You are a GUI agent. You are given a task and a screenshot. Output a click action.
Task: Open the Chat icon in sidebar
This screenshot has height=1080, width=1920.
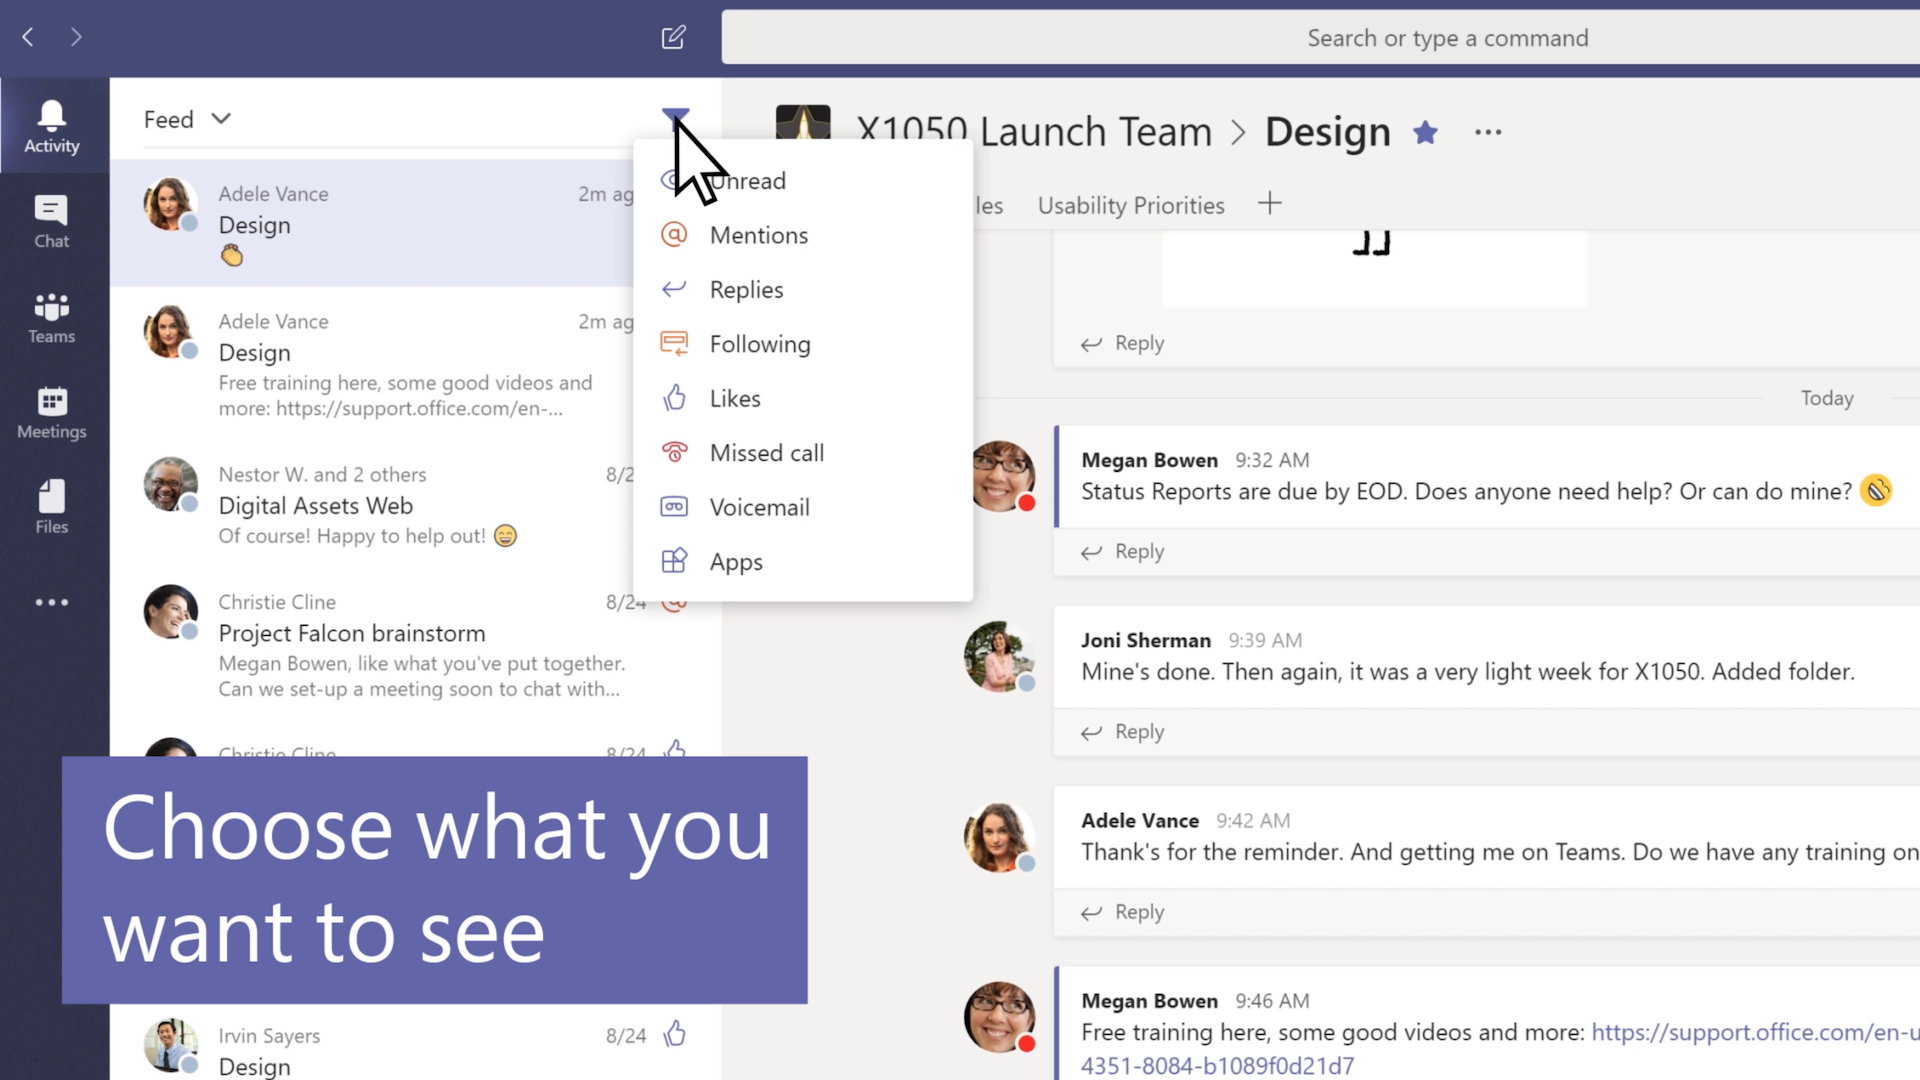tap(50, 219)
